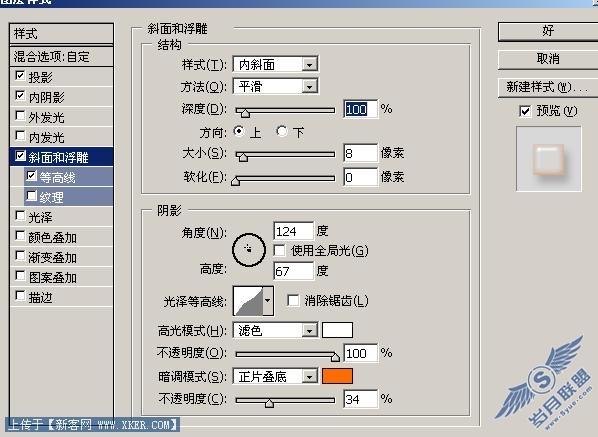Click the size field showing 8
This screenshot has width=598, height=437.
click(360, 153)
